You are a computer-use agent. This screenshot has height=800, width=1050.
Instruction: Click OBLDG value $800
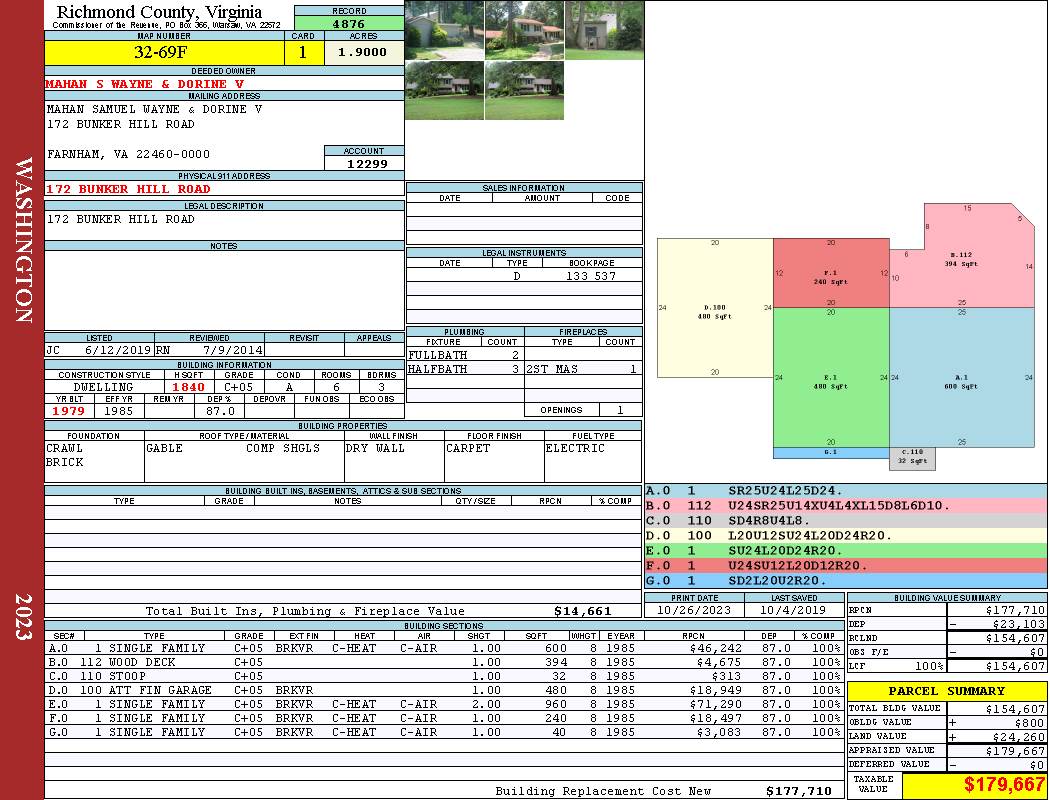click(1029, 722)
